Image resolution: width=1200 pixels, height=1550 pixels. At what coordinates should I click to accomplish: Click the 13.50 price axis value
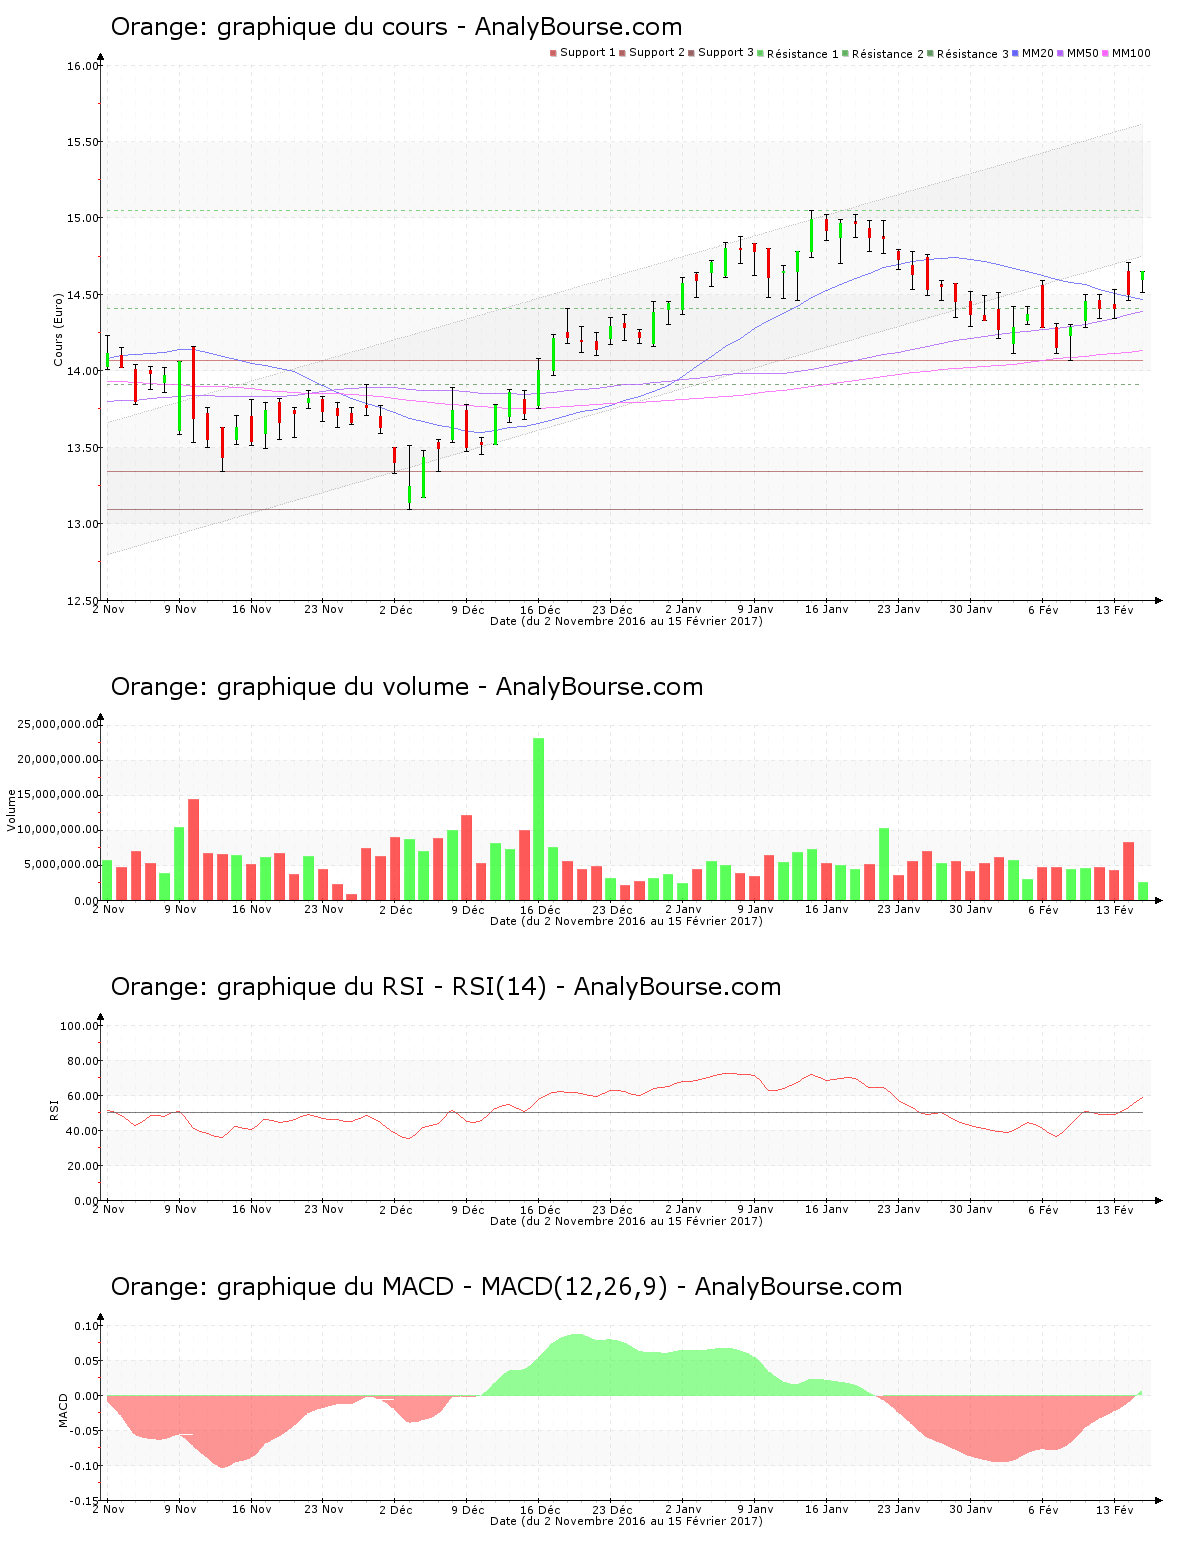pos(83,448)
